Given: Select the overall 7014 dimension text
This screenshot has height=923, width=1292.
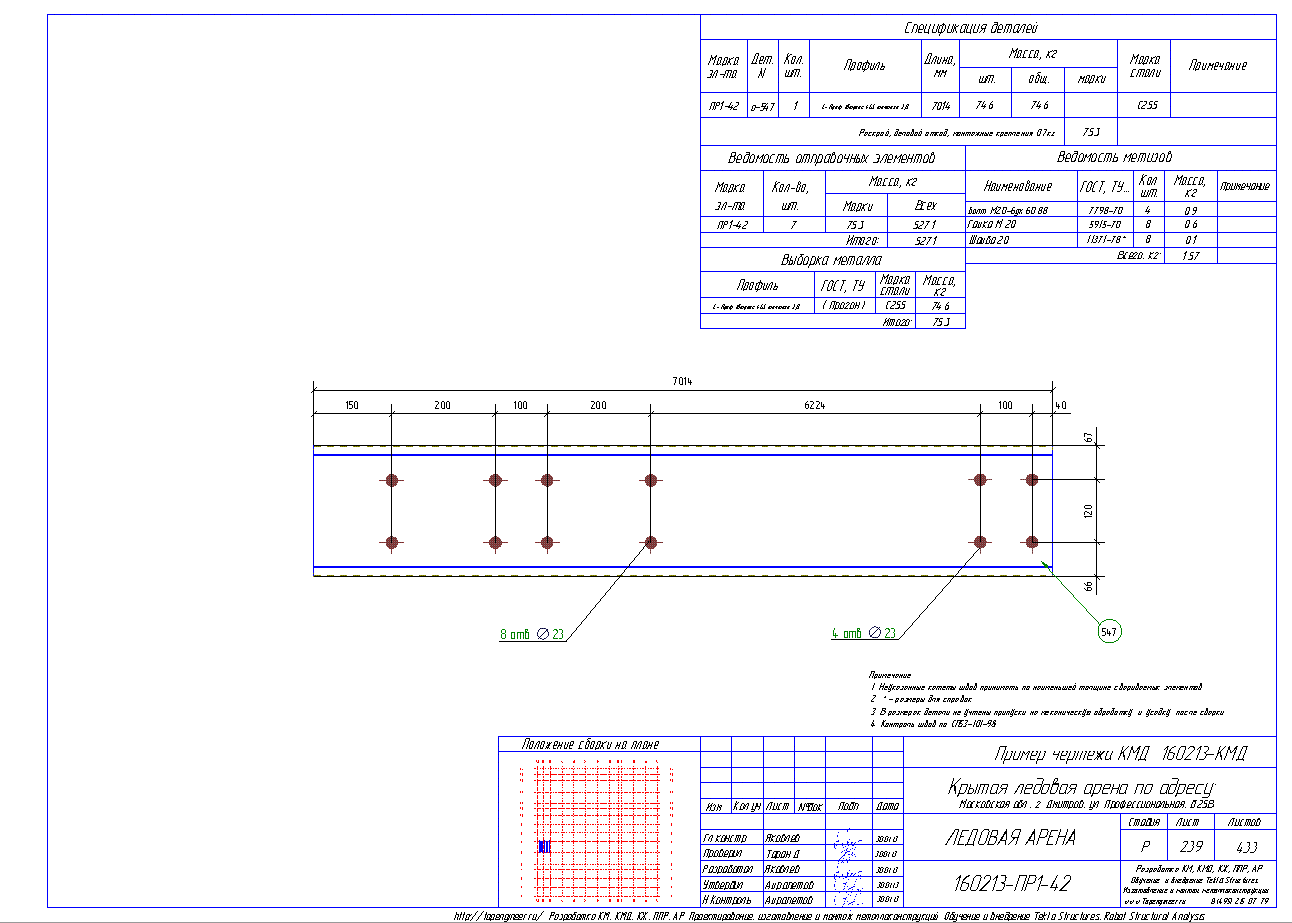Looking at the screenshot, I should tap(682, 381).
